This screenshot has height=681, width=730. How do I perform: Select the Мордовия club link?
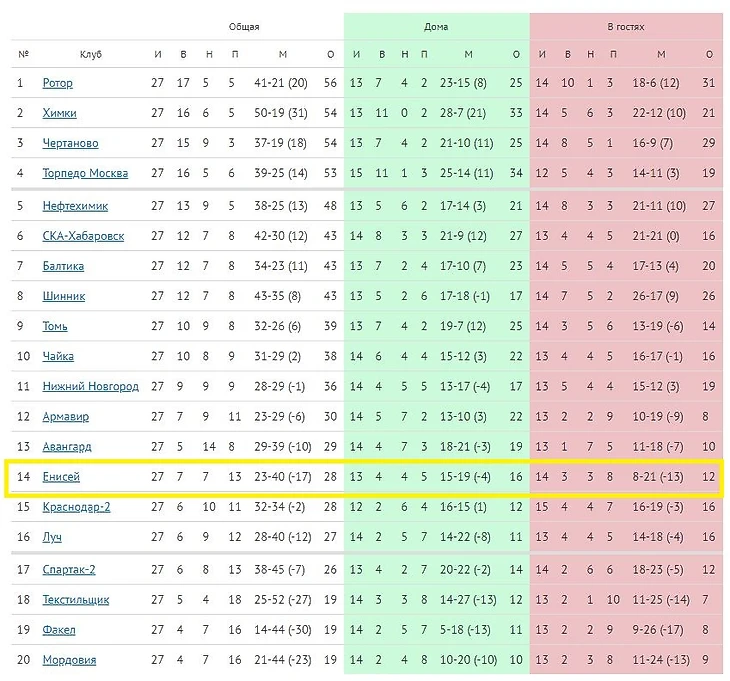(x=69, y=660)
